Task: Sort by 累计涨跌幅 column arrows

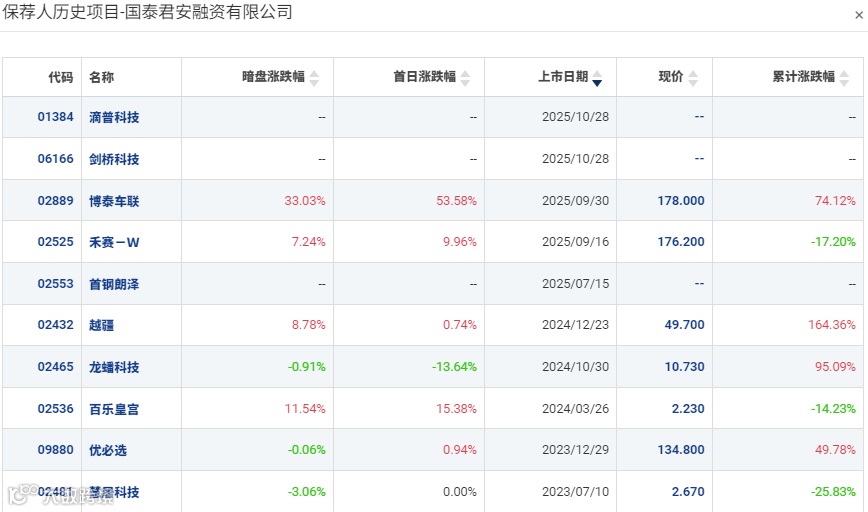Action: (844, 78)
